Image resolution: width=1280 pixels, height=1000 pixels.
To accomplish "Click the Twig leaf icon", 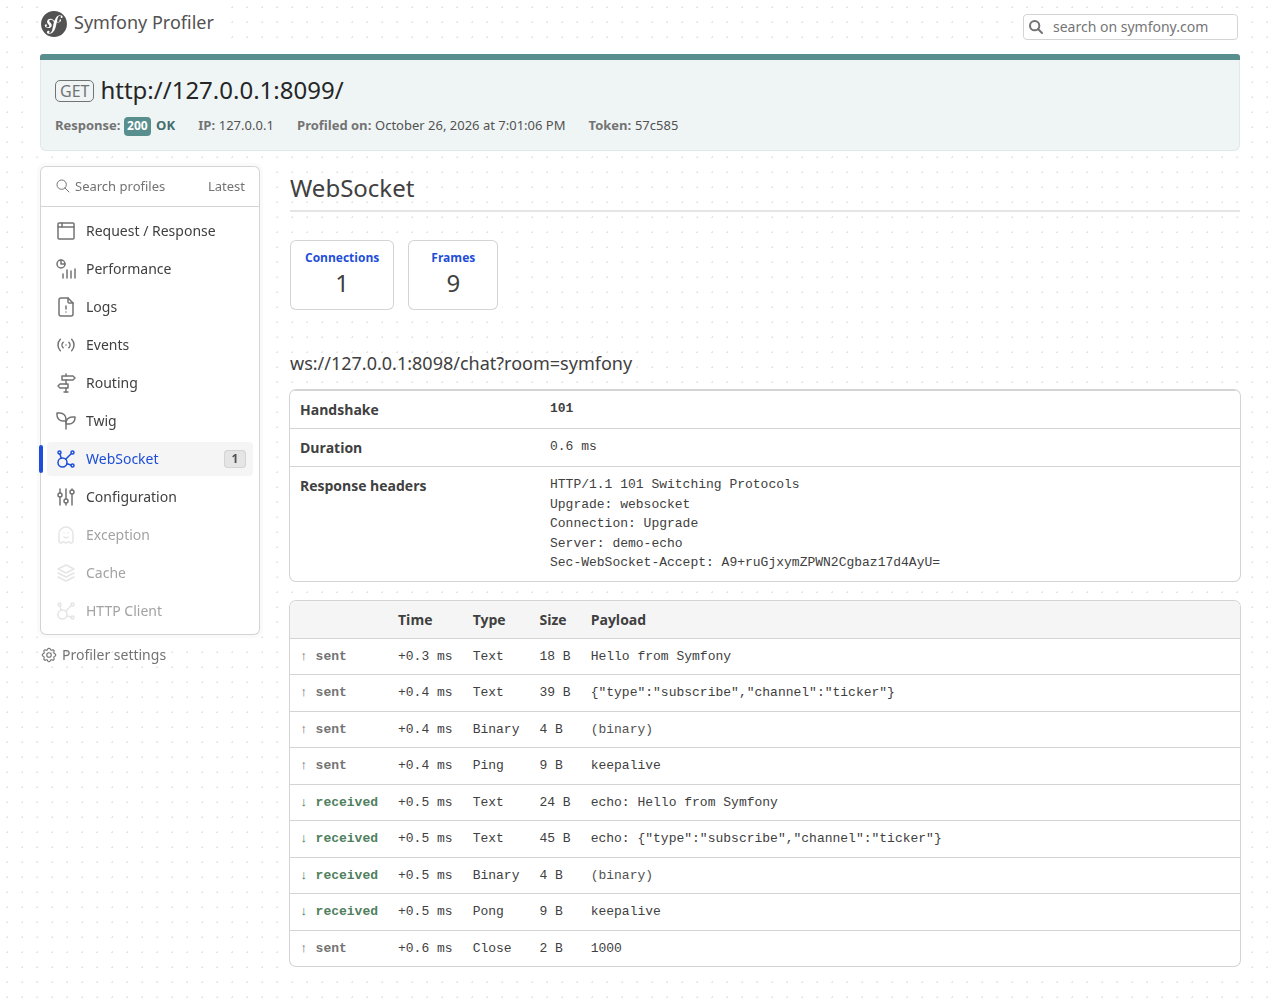I will click(66, 421).
